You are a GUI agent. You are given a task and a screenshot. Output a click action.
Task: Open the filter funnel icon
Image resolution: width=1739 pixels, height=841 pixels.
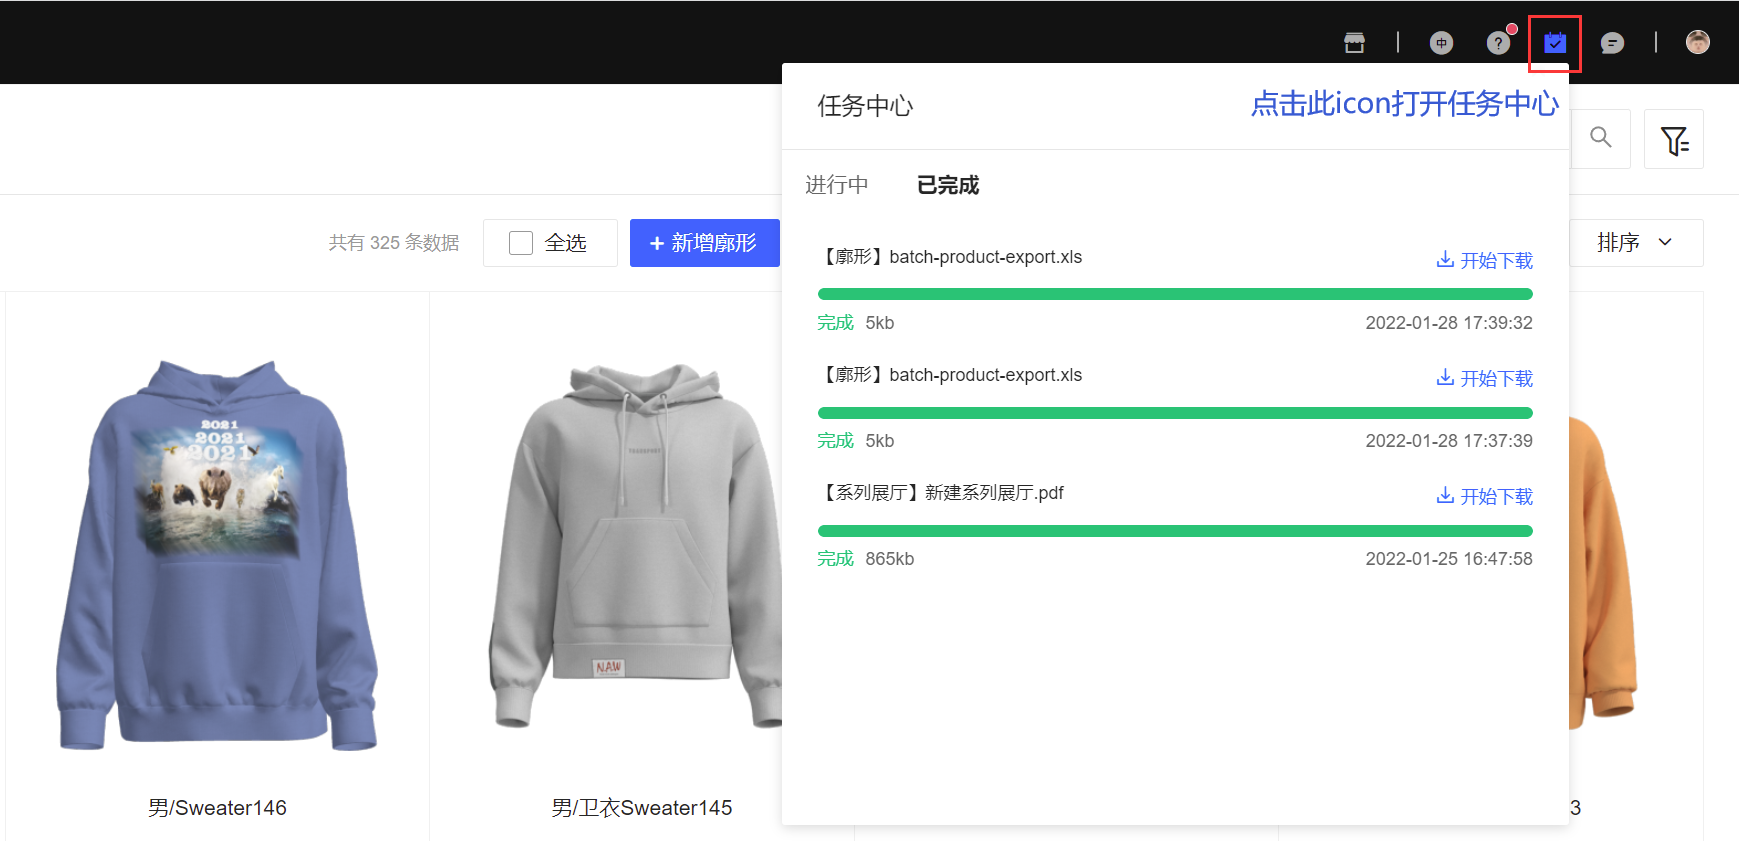pos(1674,140)
